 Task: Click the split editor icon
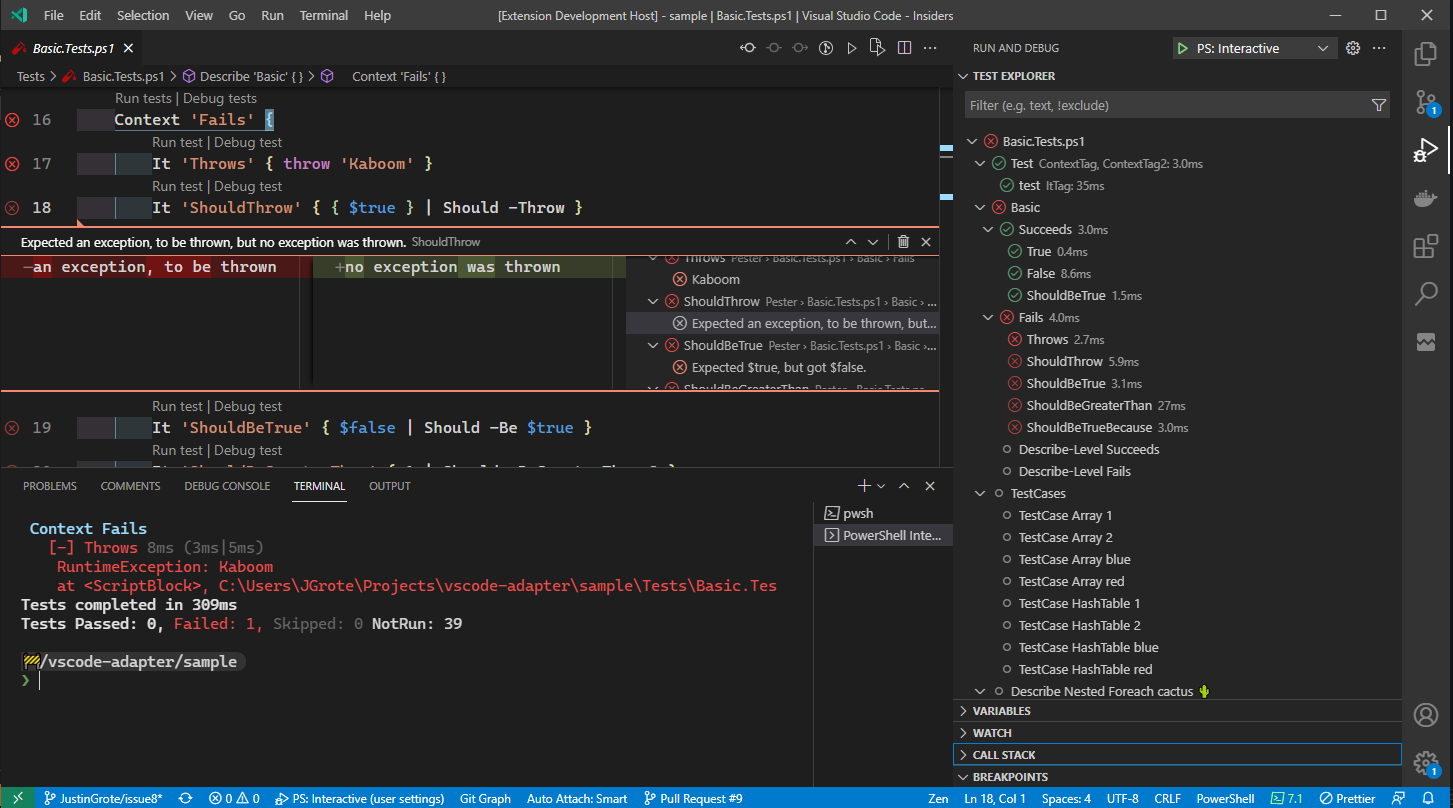tap(904, 48)
